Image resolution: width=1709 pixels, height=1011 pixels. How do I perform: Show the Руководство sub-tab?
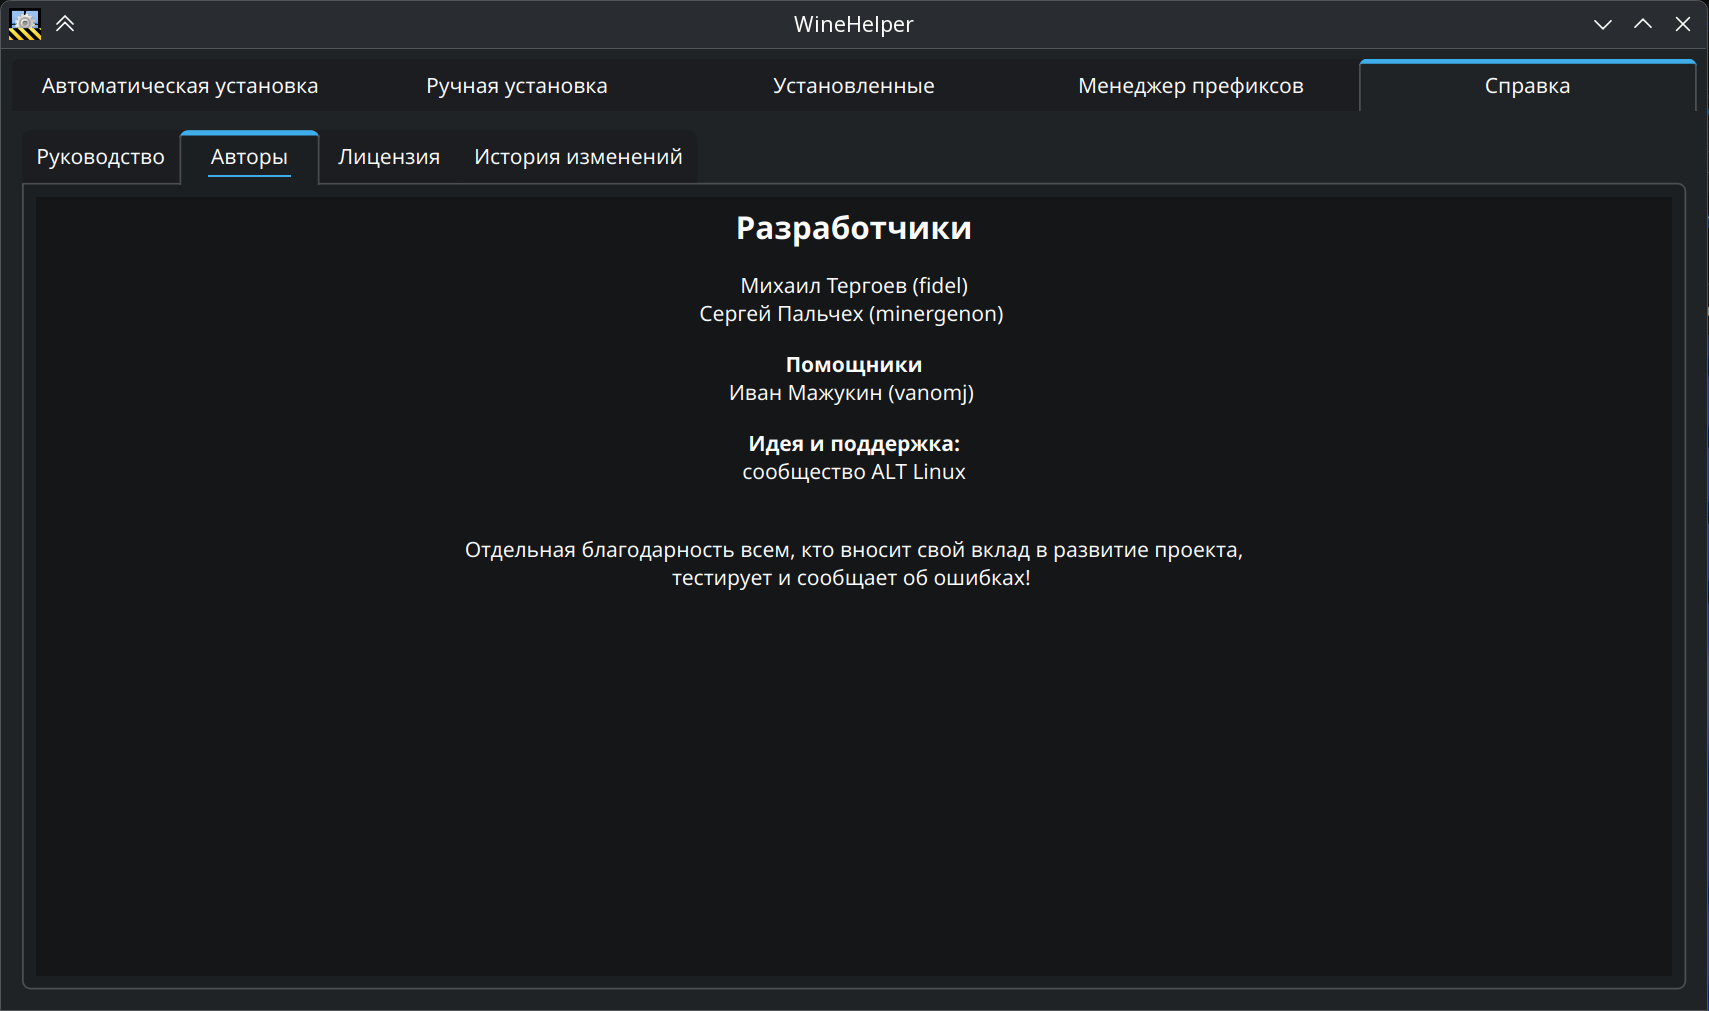coord(101,157)
